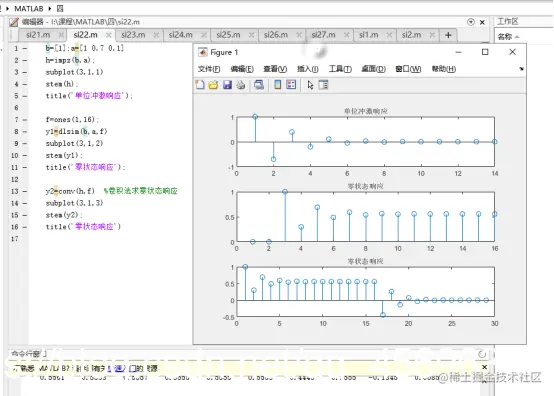554x396 pixels.
Task: Select the Edit Plot arrow tool
Action: pos(310,85)
